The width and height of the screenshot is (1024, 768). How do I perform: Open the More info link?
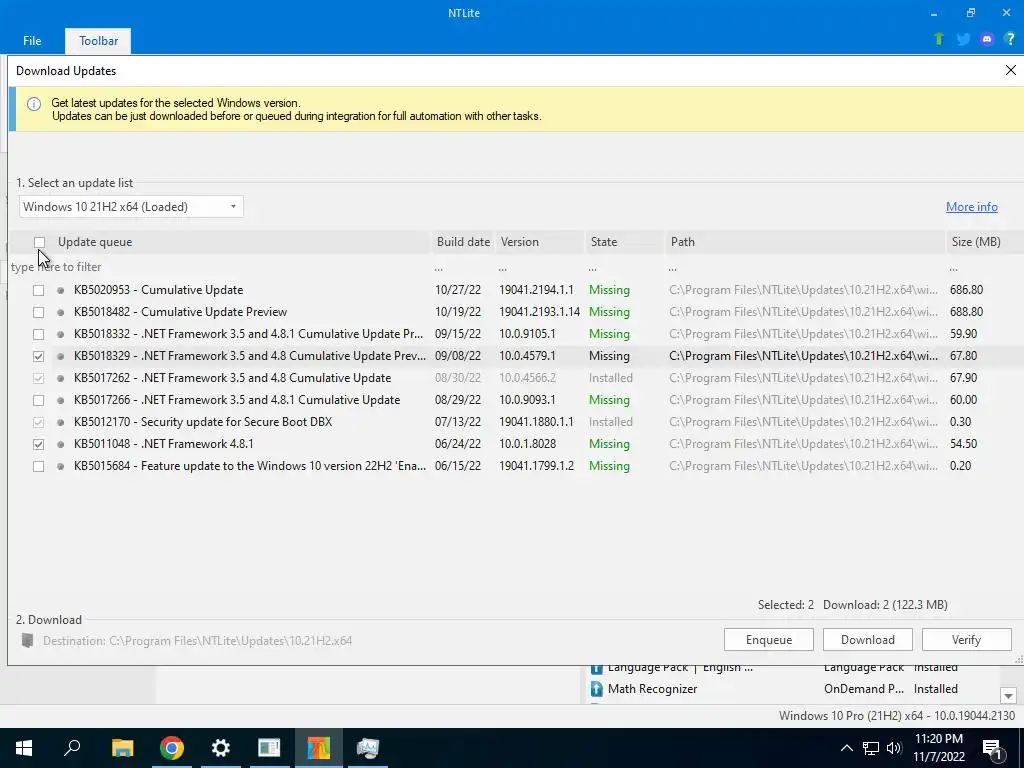pyautogui.click(x=972, y=207)
